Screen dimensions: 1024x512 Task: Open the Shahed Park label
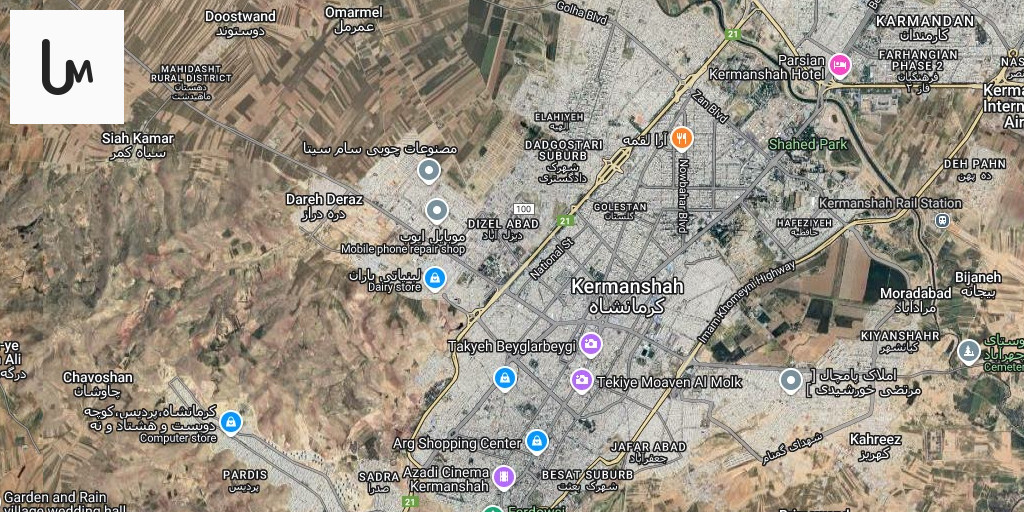(808, 144)
